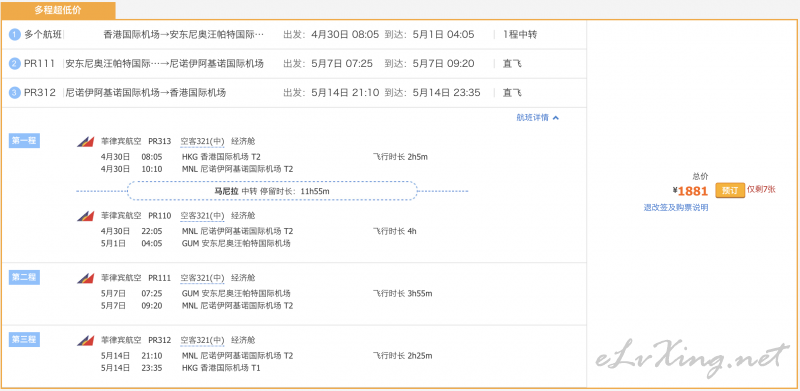
Task: Select the 第三程 segment label
Action: coord(24,340)
